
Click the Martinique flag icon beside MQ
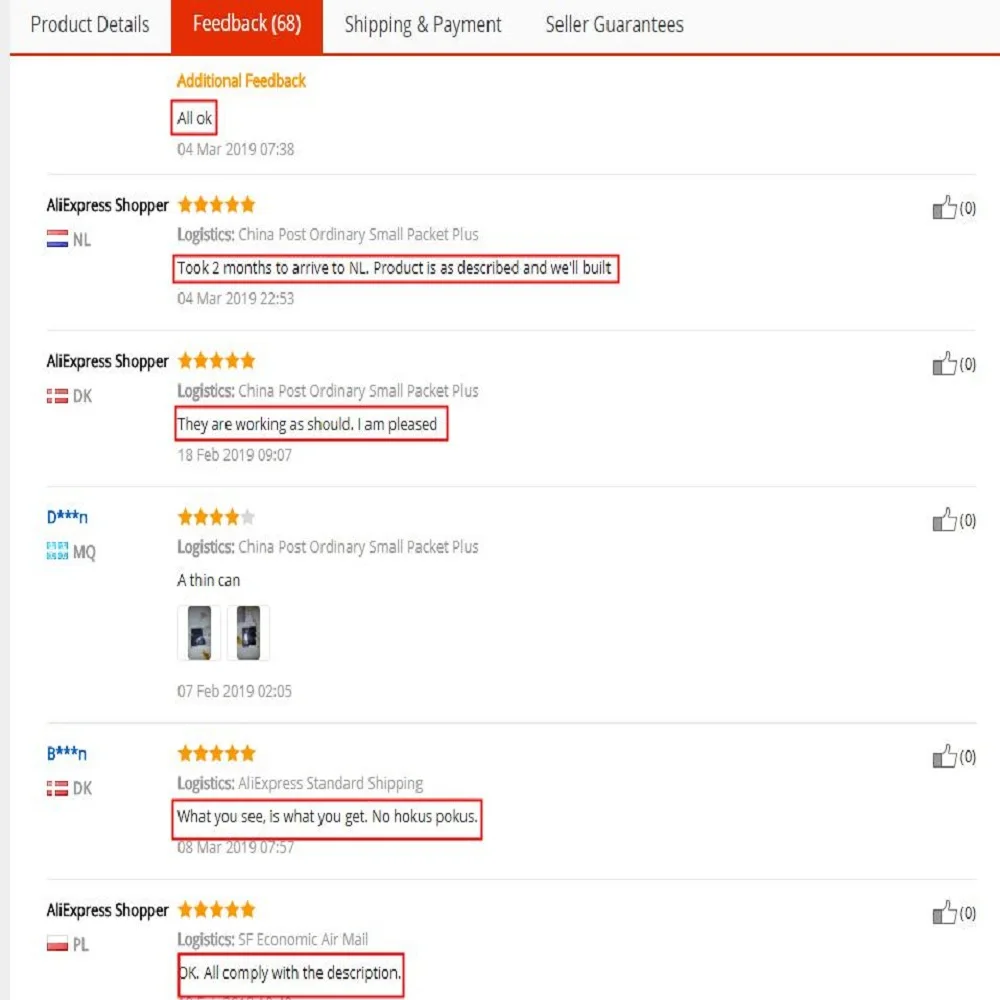click(57, 551)
